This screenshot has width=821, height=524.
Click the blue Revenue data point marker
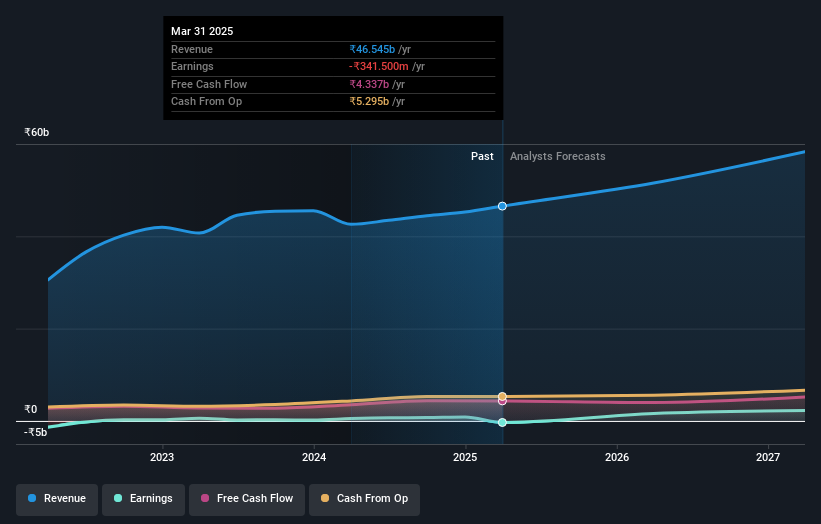[x=502, y=206]
